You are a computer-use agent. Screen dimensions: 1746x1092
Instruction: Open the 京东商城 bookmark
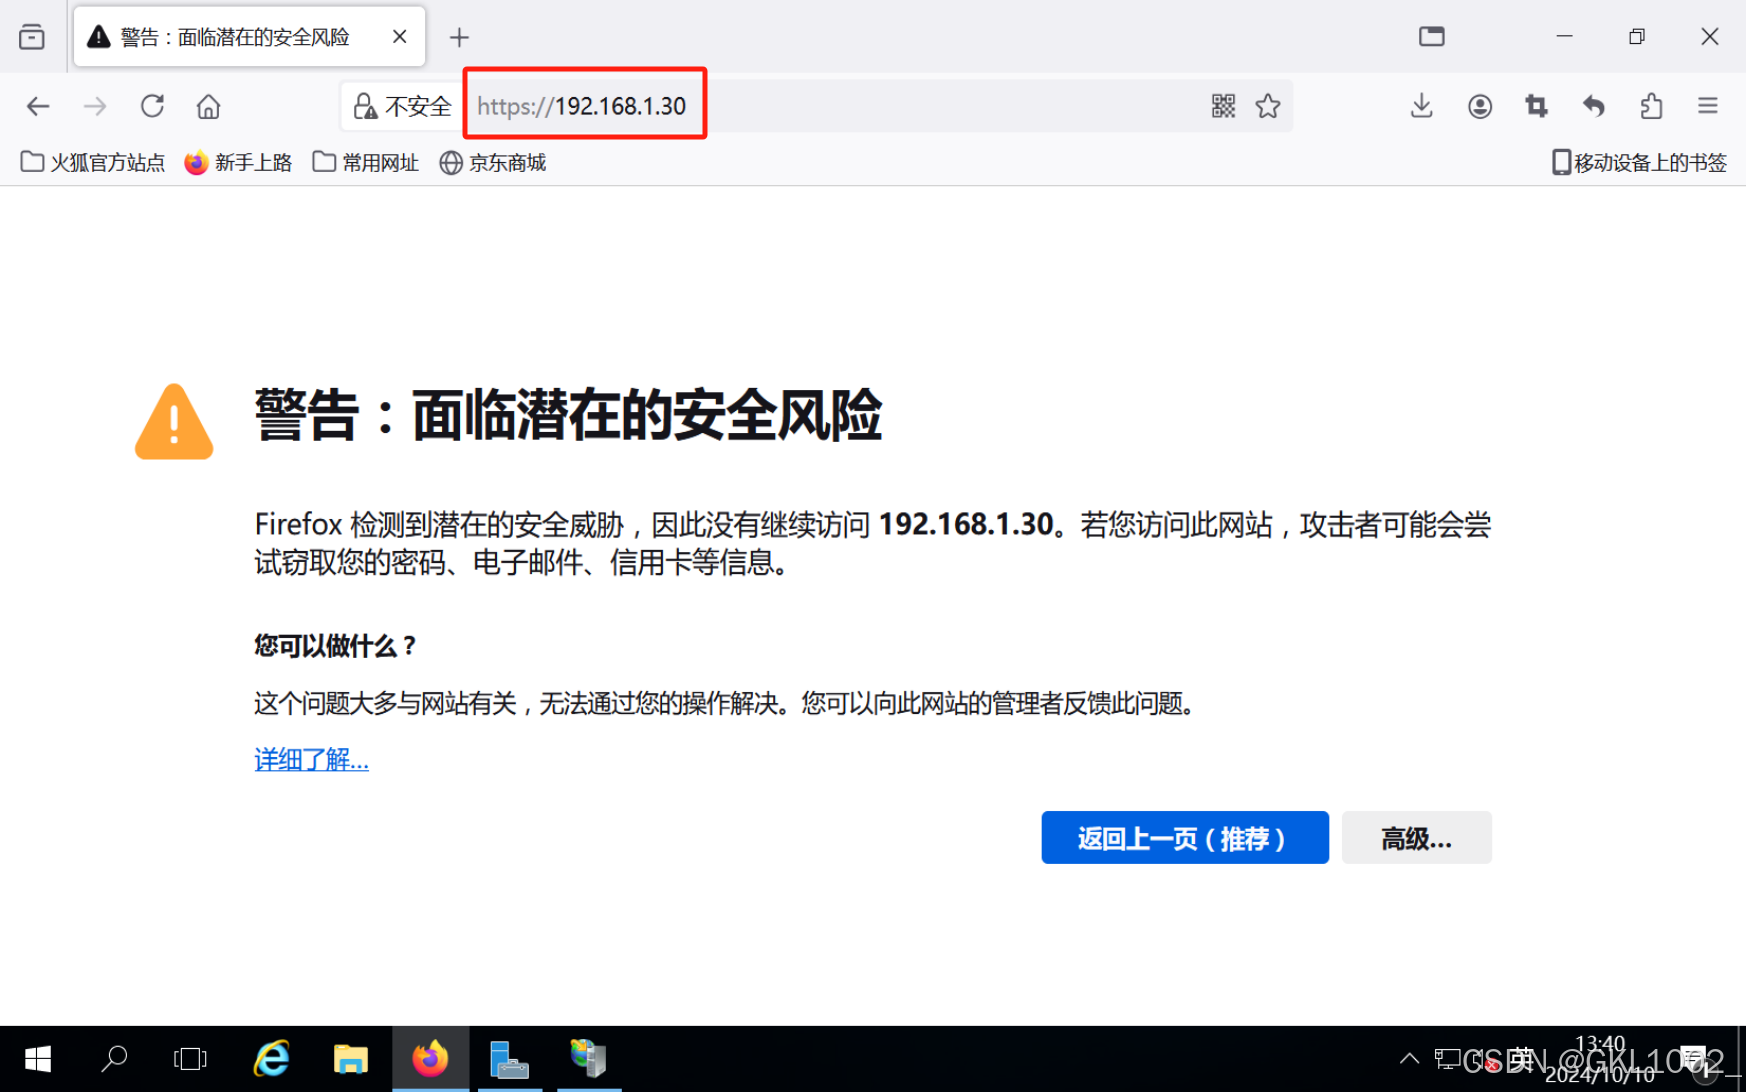click(493, 162)
